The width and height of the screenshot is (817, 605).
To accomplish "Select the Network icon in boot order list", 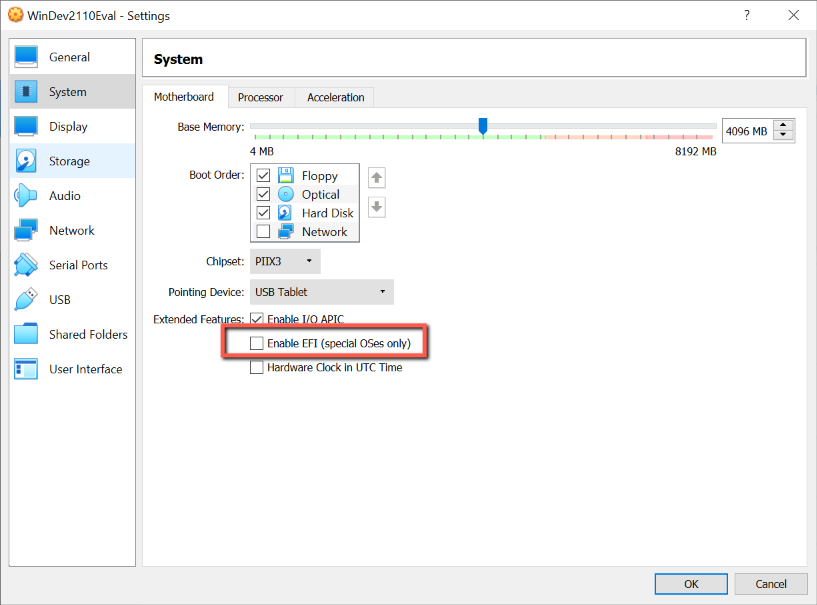I will [286, 231].
